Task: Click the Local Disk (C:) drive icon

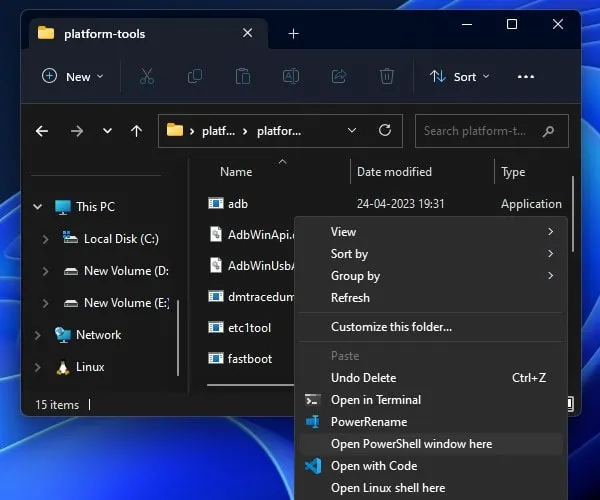Action: point(70,238)
